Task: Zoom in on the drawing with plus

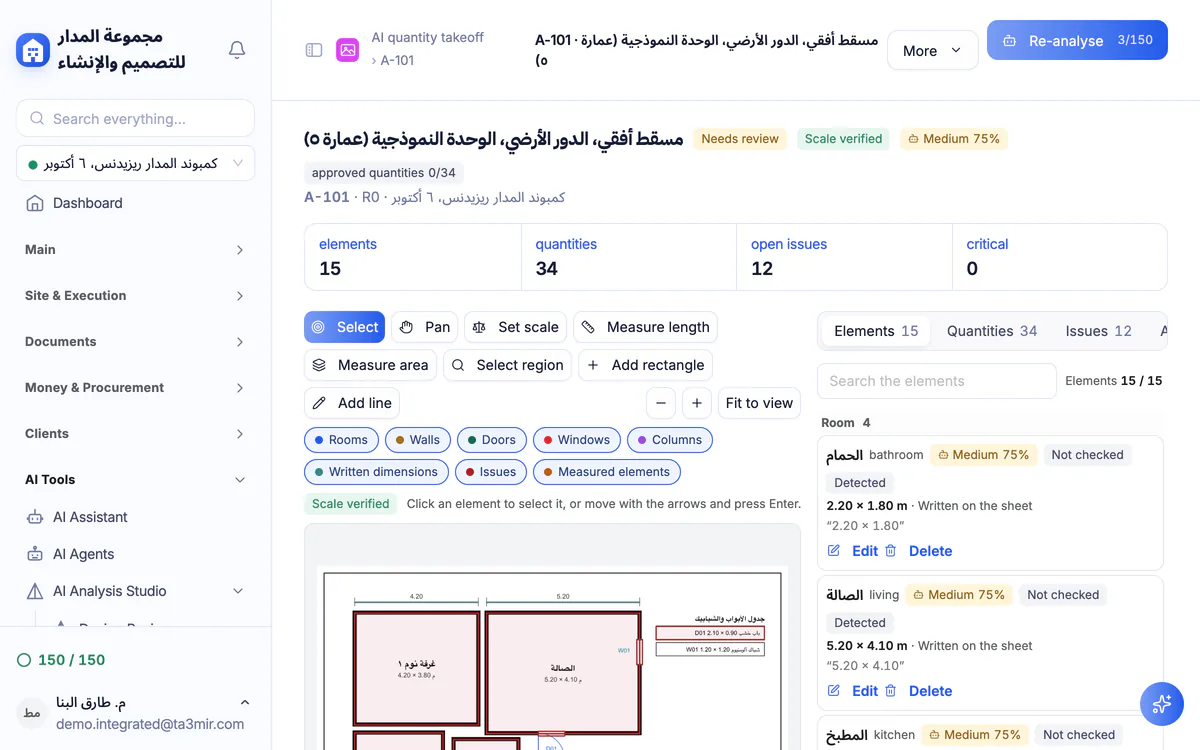Action: (697, 403)
